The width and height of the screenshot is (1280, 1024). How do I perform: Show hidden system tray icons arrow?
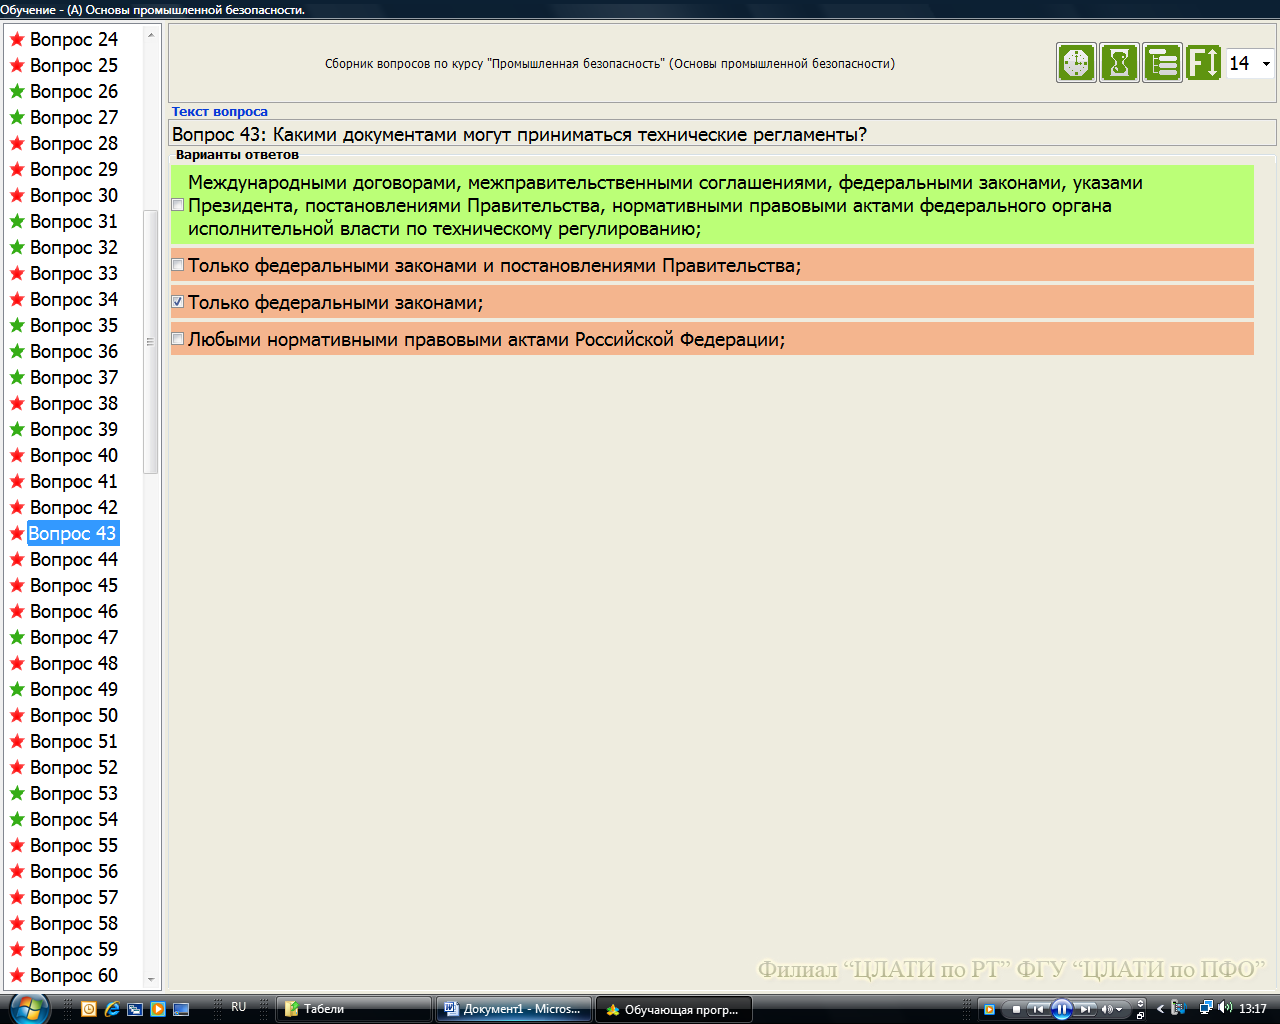(x=1160, y=1009)
